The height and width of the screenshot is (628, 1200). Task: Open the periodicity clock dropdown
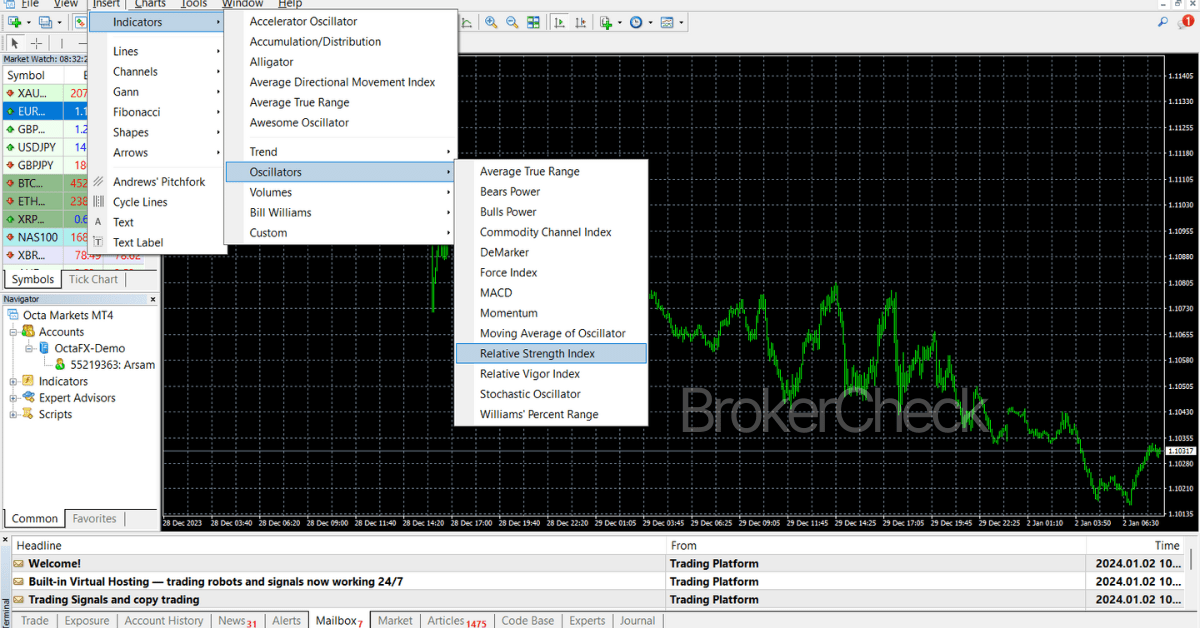coord(639,22)
